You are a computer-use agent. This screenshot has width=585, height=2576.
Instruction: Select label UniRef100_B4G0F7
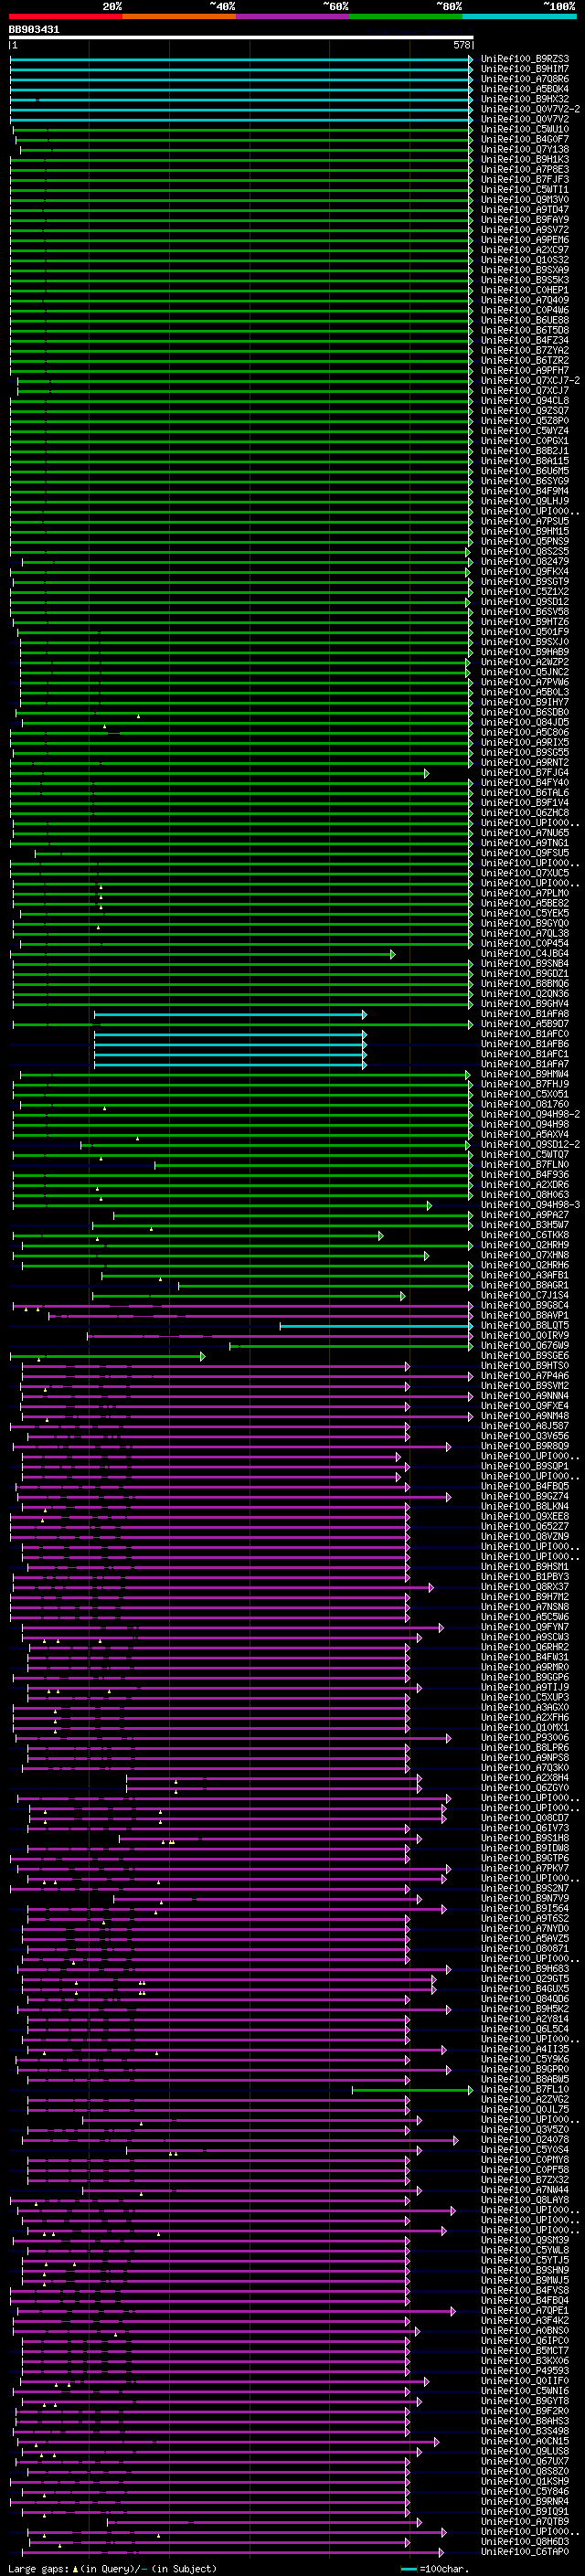coord(525,139)
